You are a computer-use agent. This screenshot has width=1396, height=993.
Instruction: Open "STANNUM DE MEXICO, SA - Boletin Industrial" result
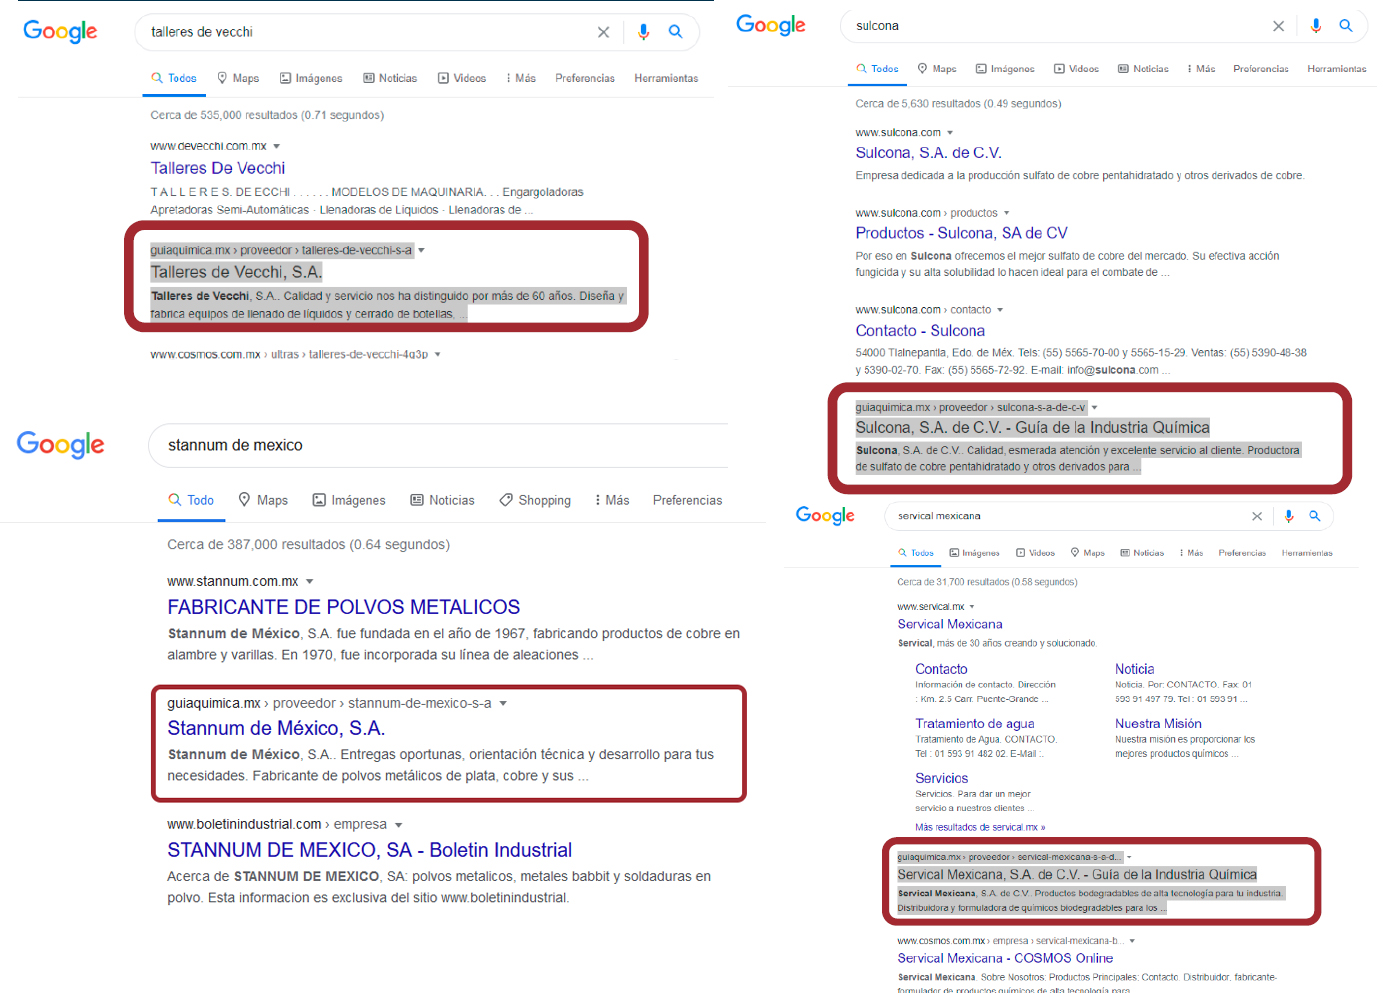pos(370,850)
